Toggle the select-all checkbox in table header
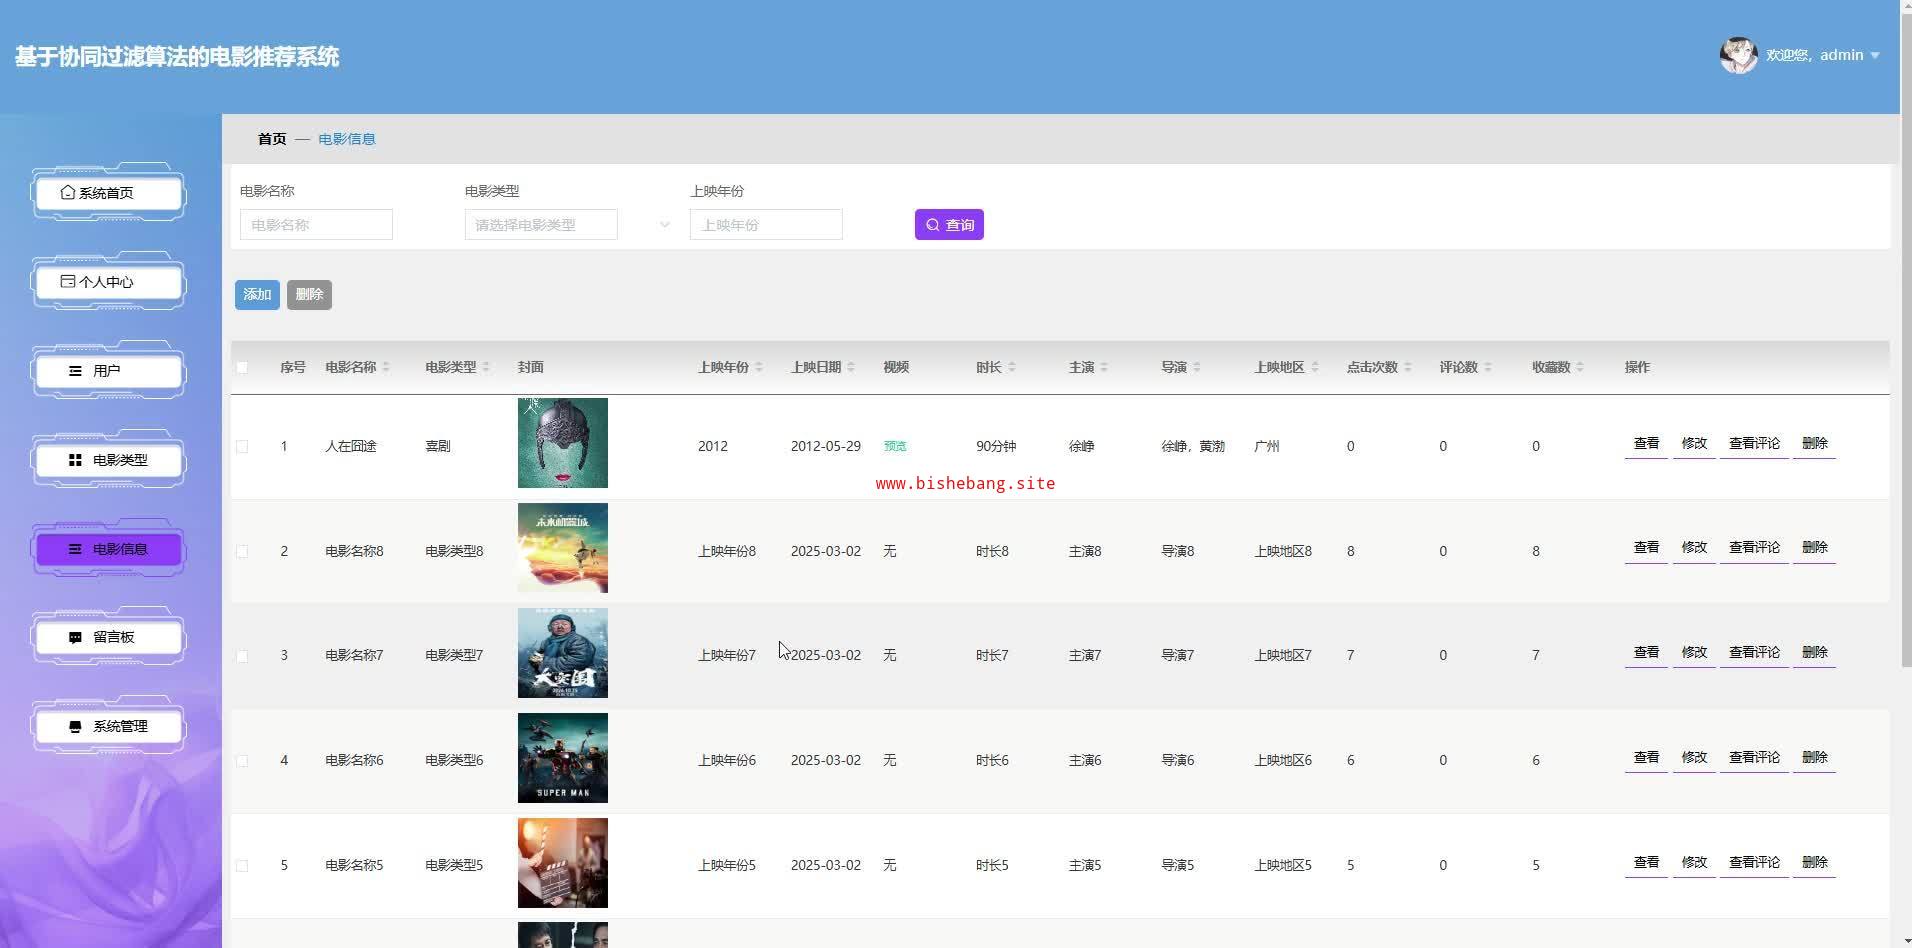Viewport: 1912px width, 948px height. pos(242,367)
